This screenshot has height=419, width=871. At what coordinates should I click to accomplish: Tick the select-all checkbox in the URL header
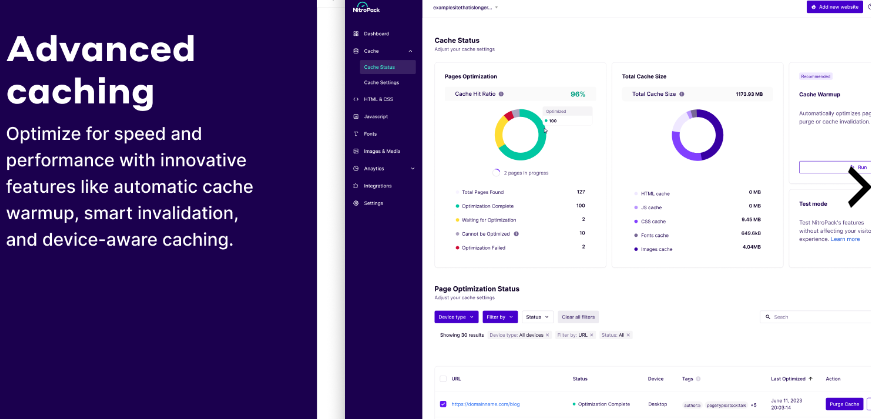(443, 379)
